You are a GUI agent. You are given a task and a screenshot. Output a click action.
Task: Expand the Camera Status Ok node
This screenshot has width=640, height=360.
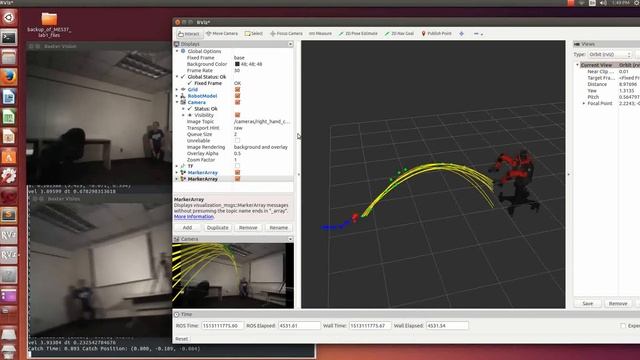[x=183, y=109]
